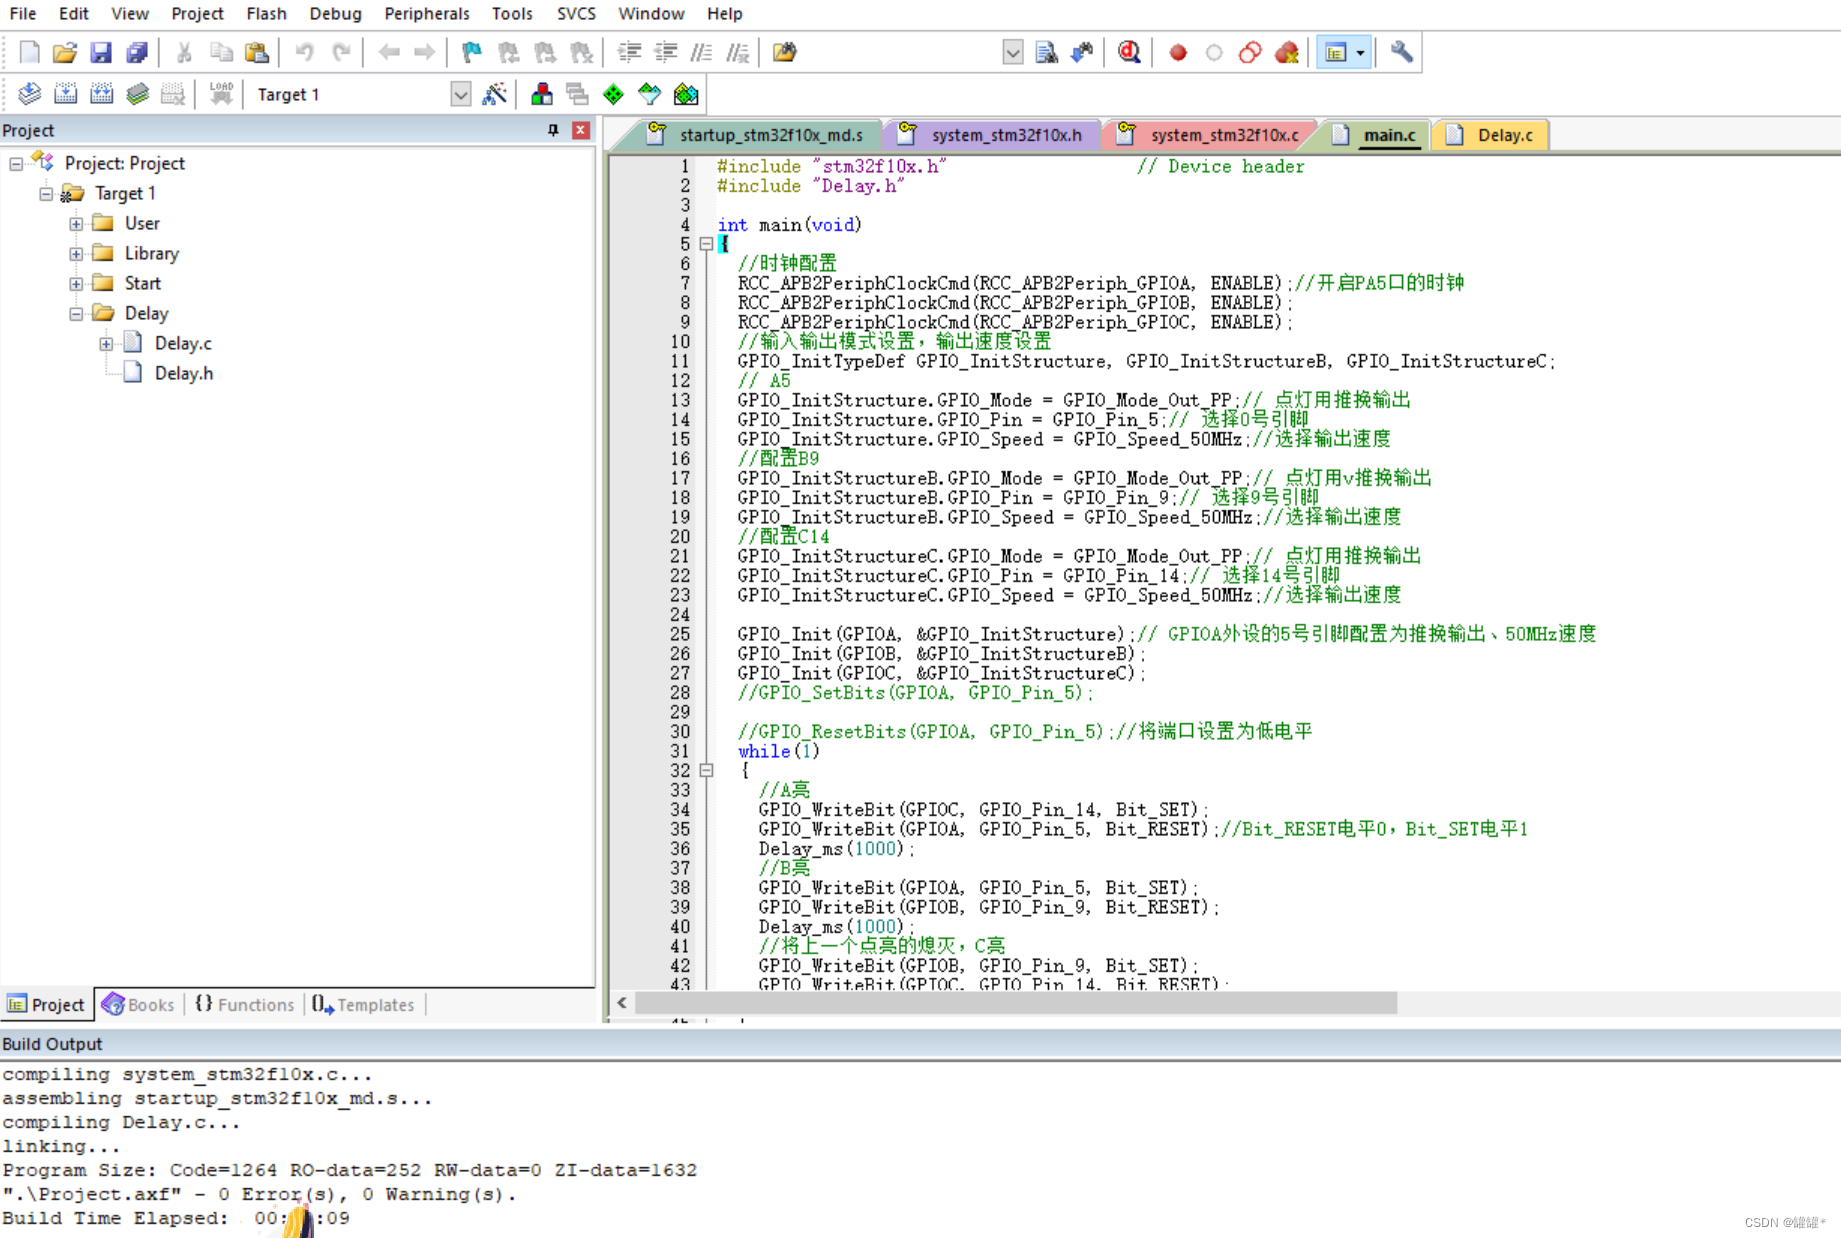This screenshot has width=1841, height=1238.
Task: Open Options for Target with the magic wand icon
Action: point(495,94)
